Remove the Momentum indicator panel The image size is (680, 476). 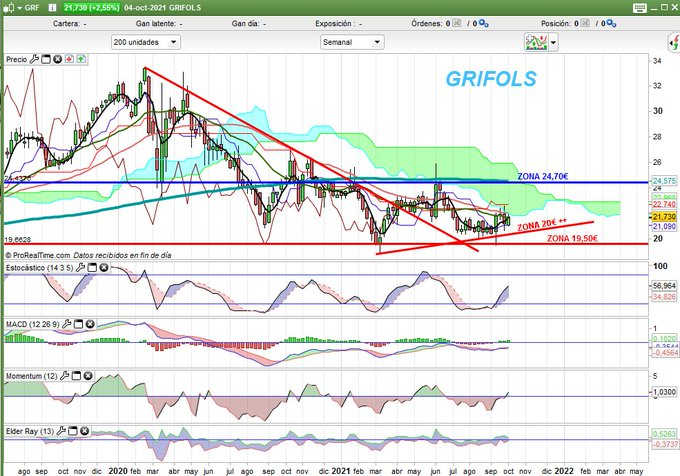(88, 376)
